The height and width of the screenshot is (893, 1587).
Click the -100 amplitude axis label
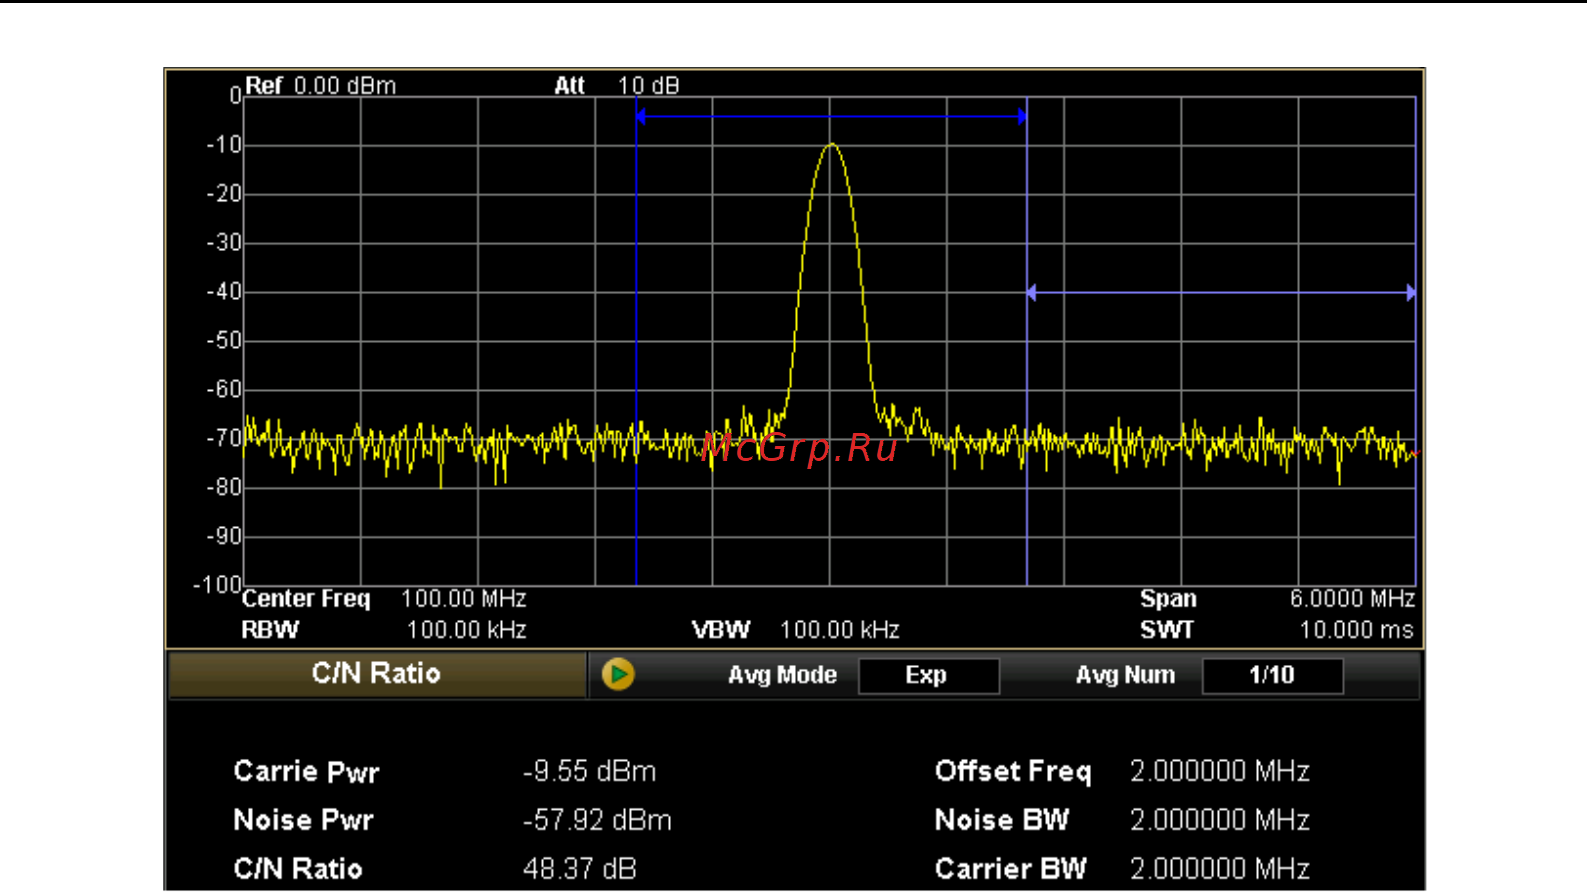click(217, 584)
